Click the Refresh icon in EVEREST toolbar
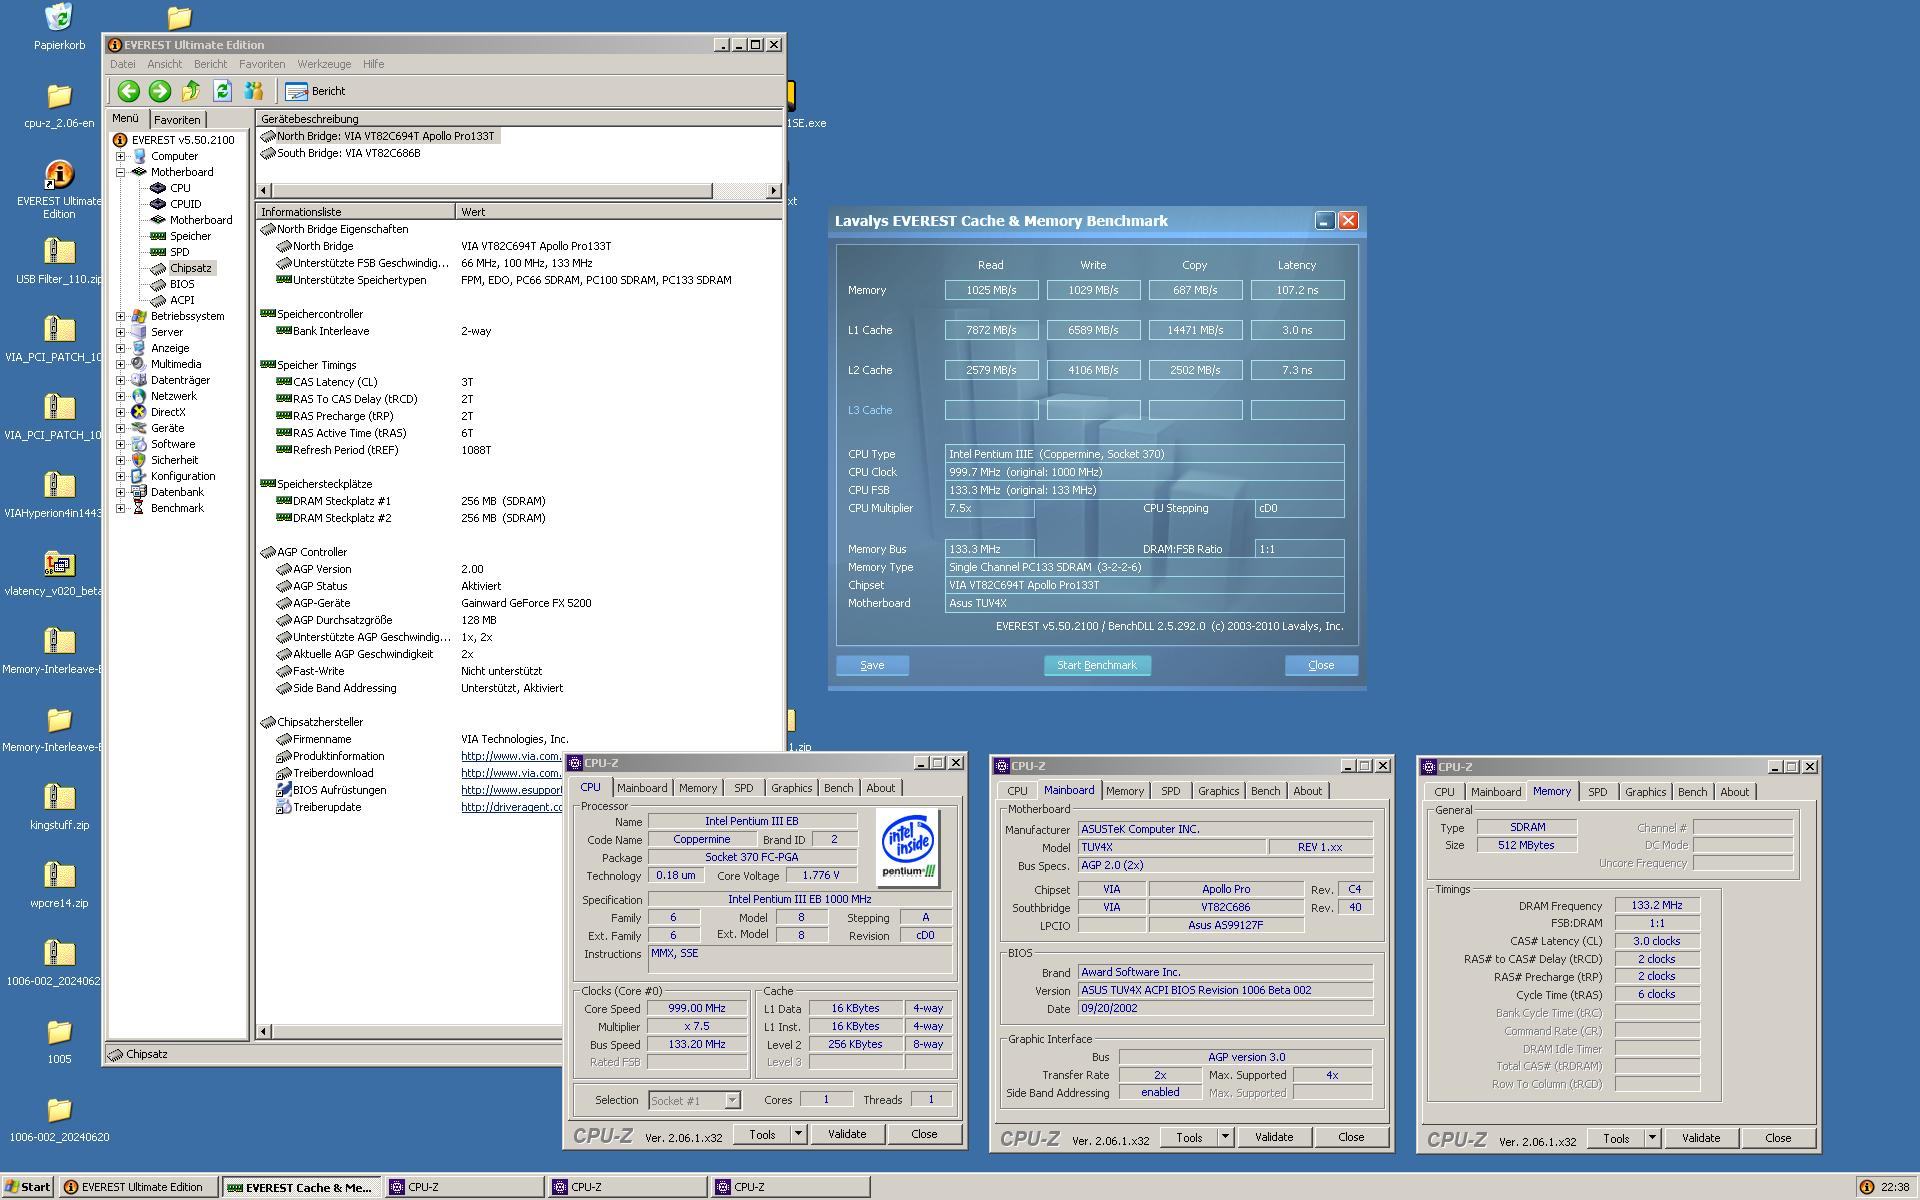 (x=222, y=91)
